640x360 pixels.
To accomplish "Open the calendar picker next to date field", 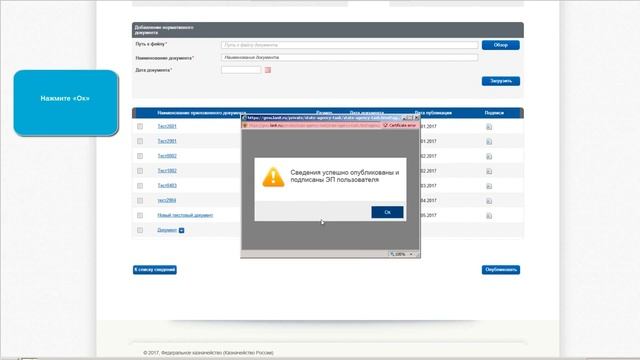I will (x=268, y=70).
